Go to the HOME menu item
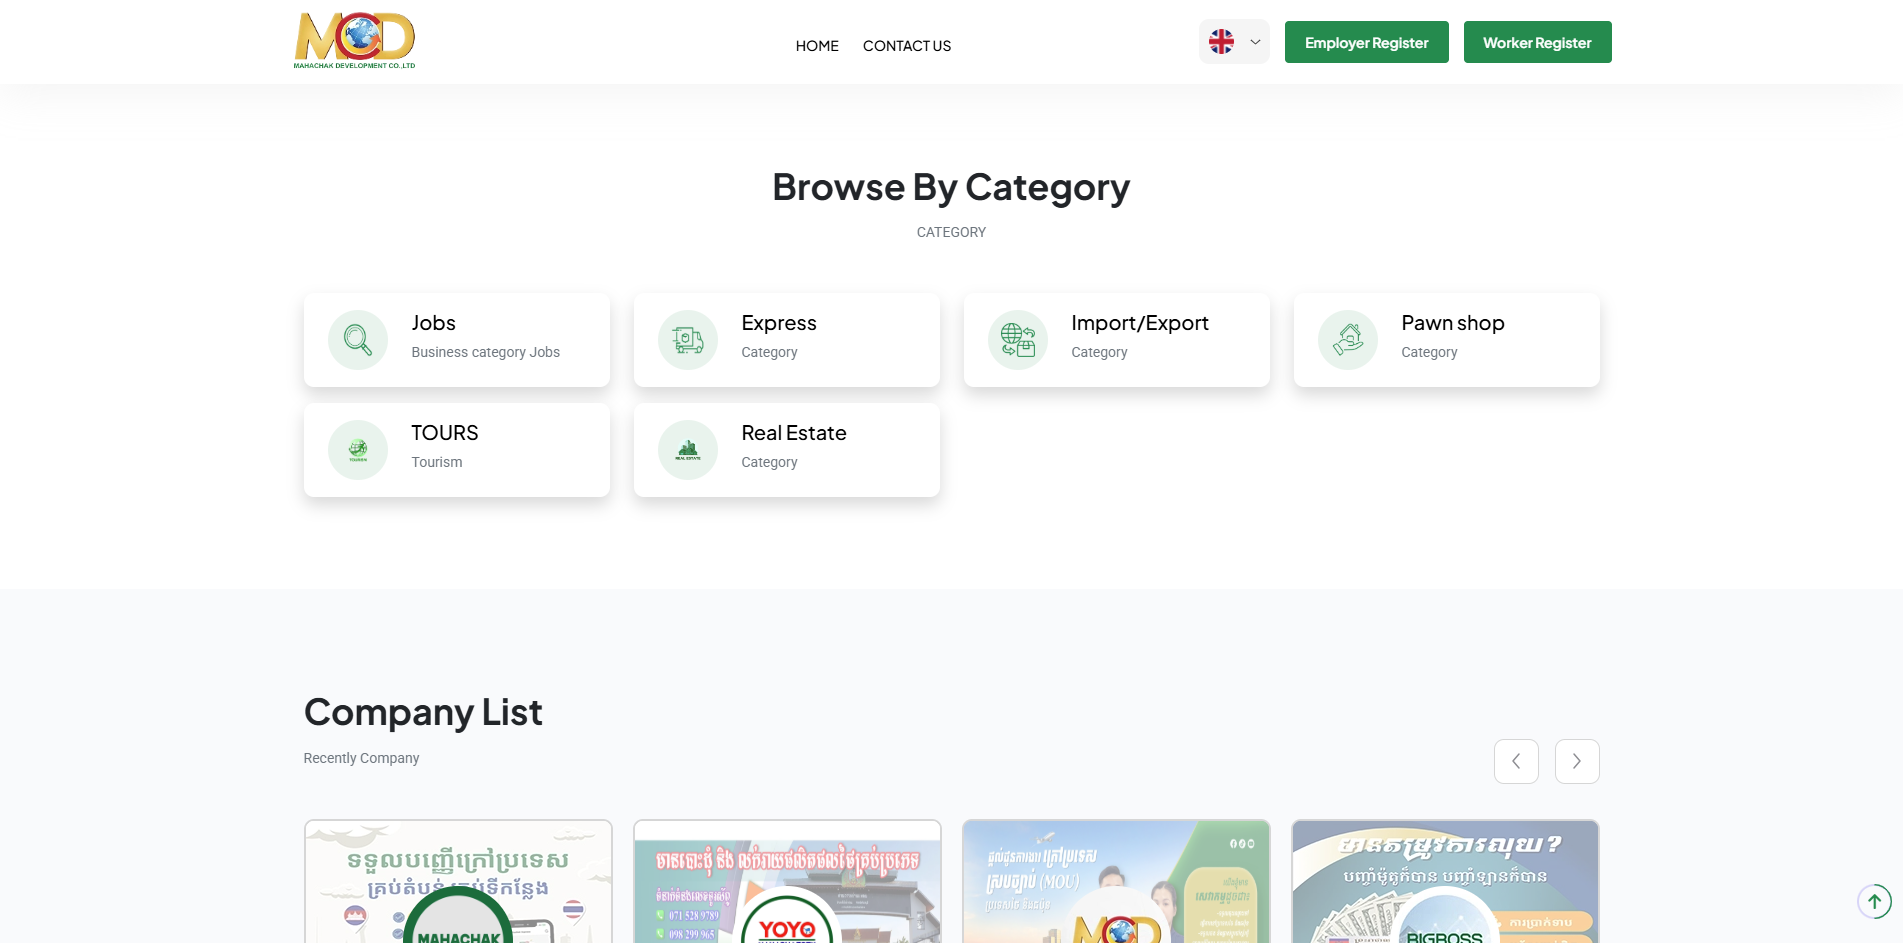Screen dimensions: 1903x943 click(x=817, y=46)
